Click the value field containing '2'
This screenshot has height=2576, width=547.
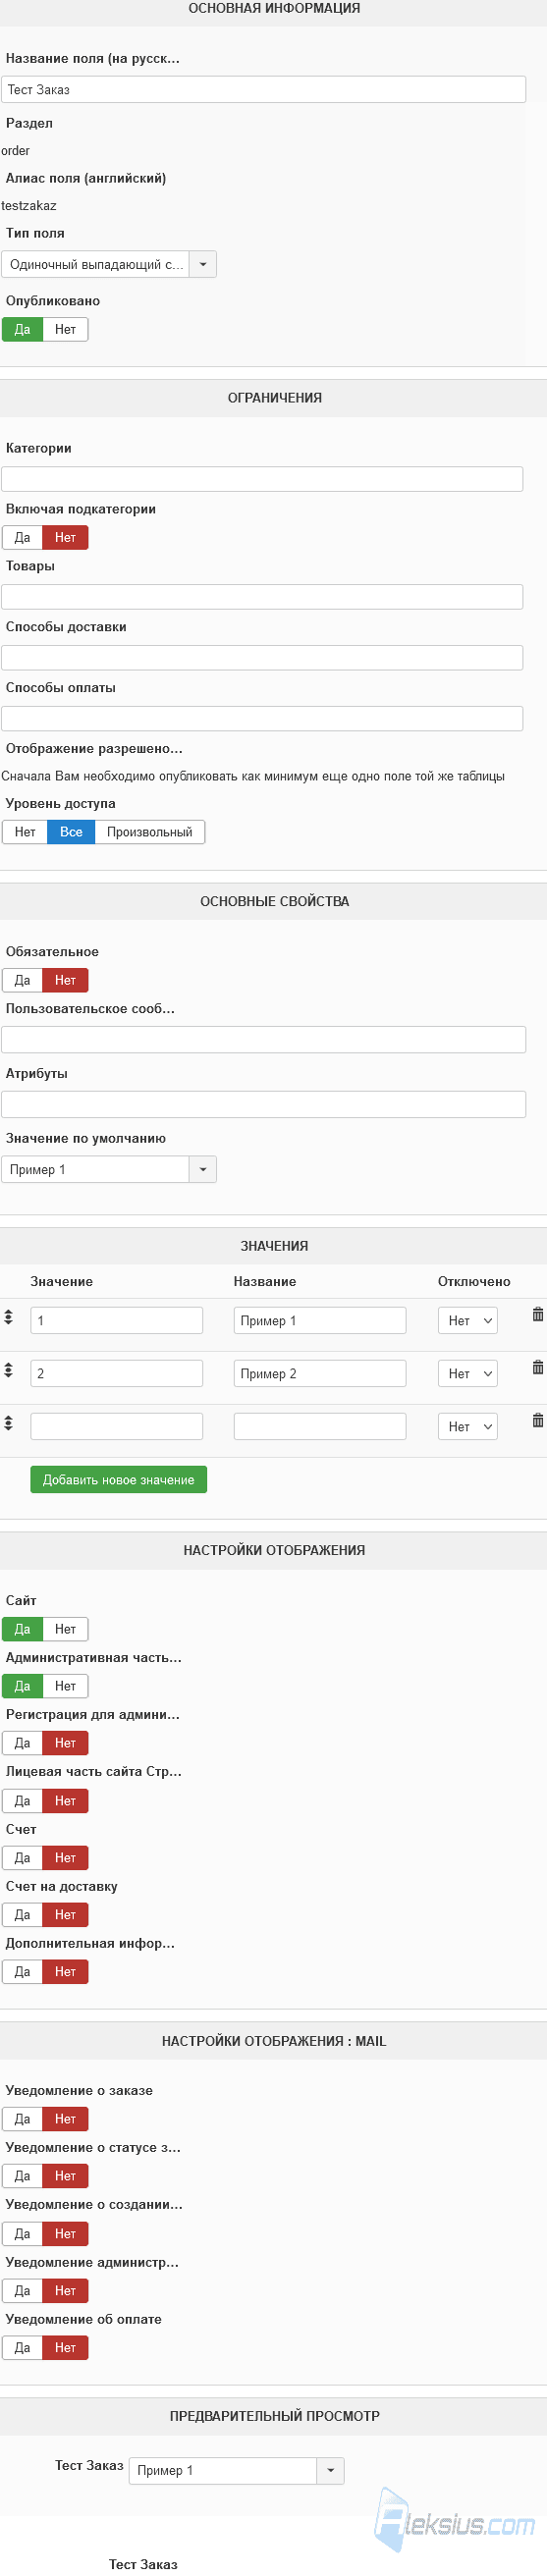[117, 1373]
